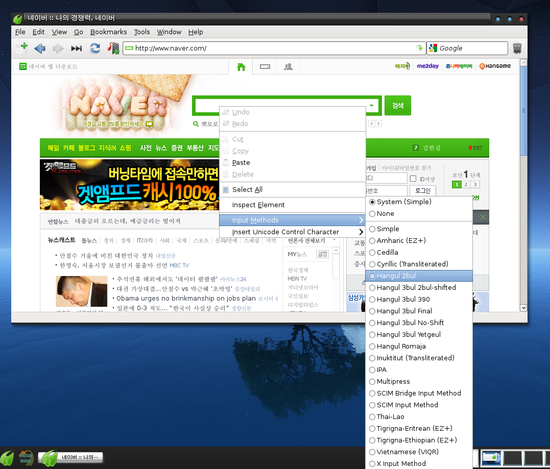Select Cedilla input method

coord(419,253)
